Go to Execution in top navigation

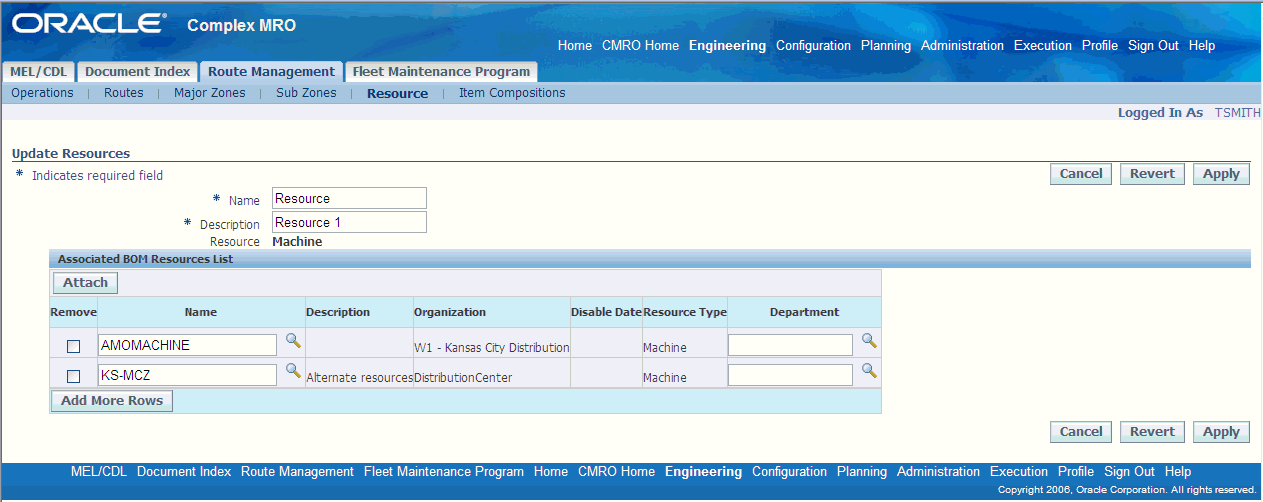click(1043, 46)
